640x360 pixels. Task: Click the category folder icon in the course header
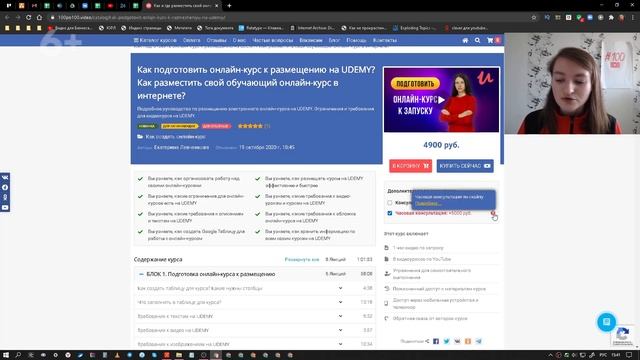click(140, 137)
